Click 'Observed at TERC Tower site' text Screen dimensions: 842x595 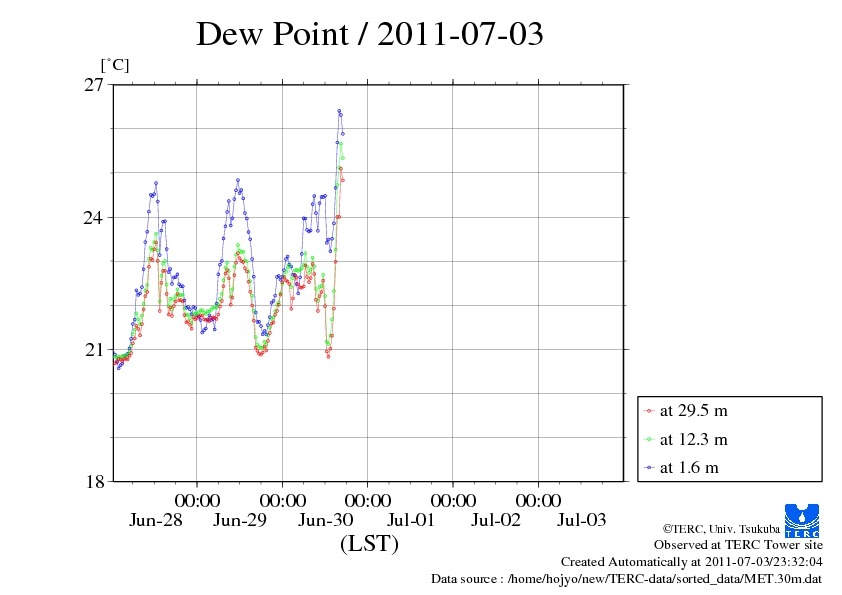738,545
